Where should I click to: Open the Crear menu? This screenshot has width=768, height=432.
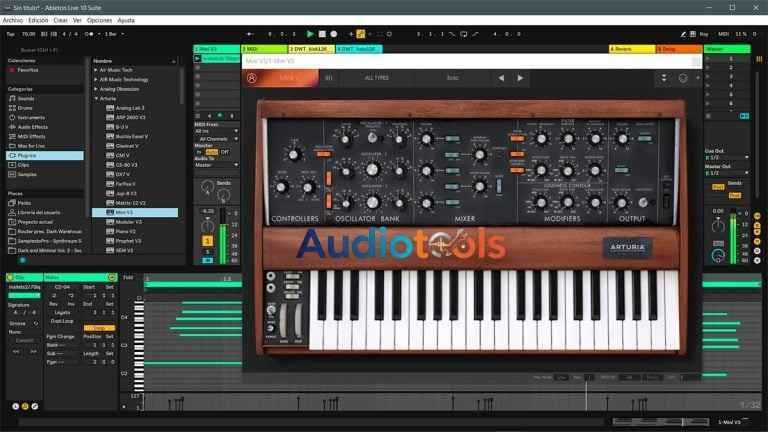[x=60, y=20]
